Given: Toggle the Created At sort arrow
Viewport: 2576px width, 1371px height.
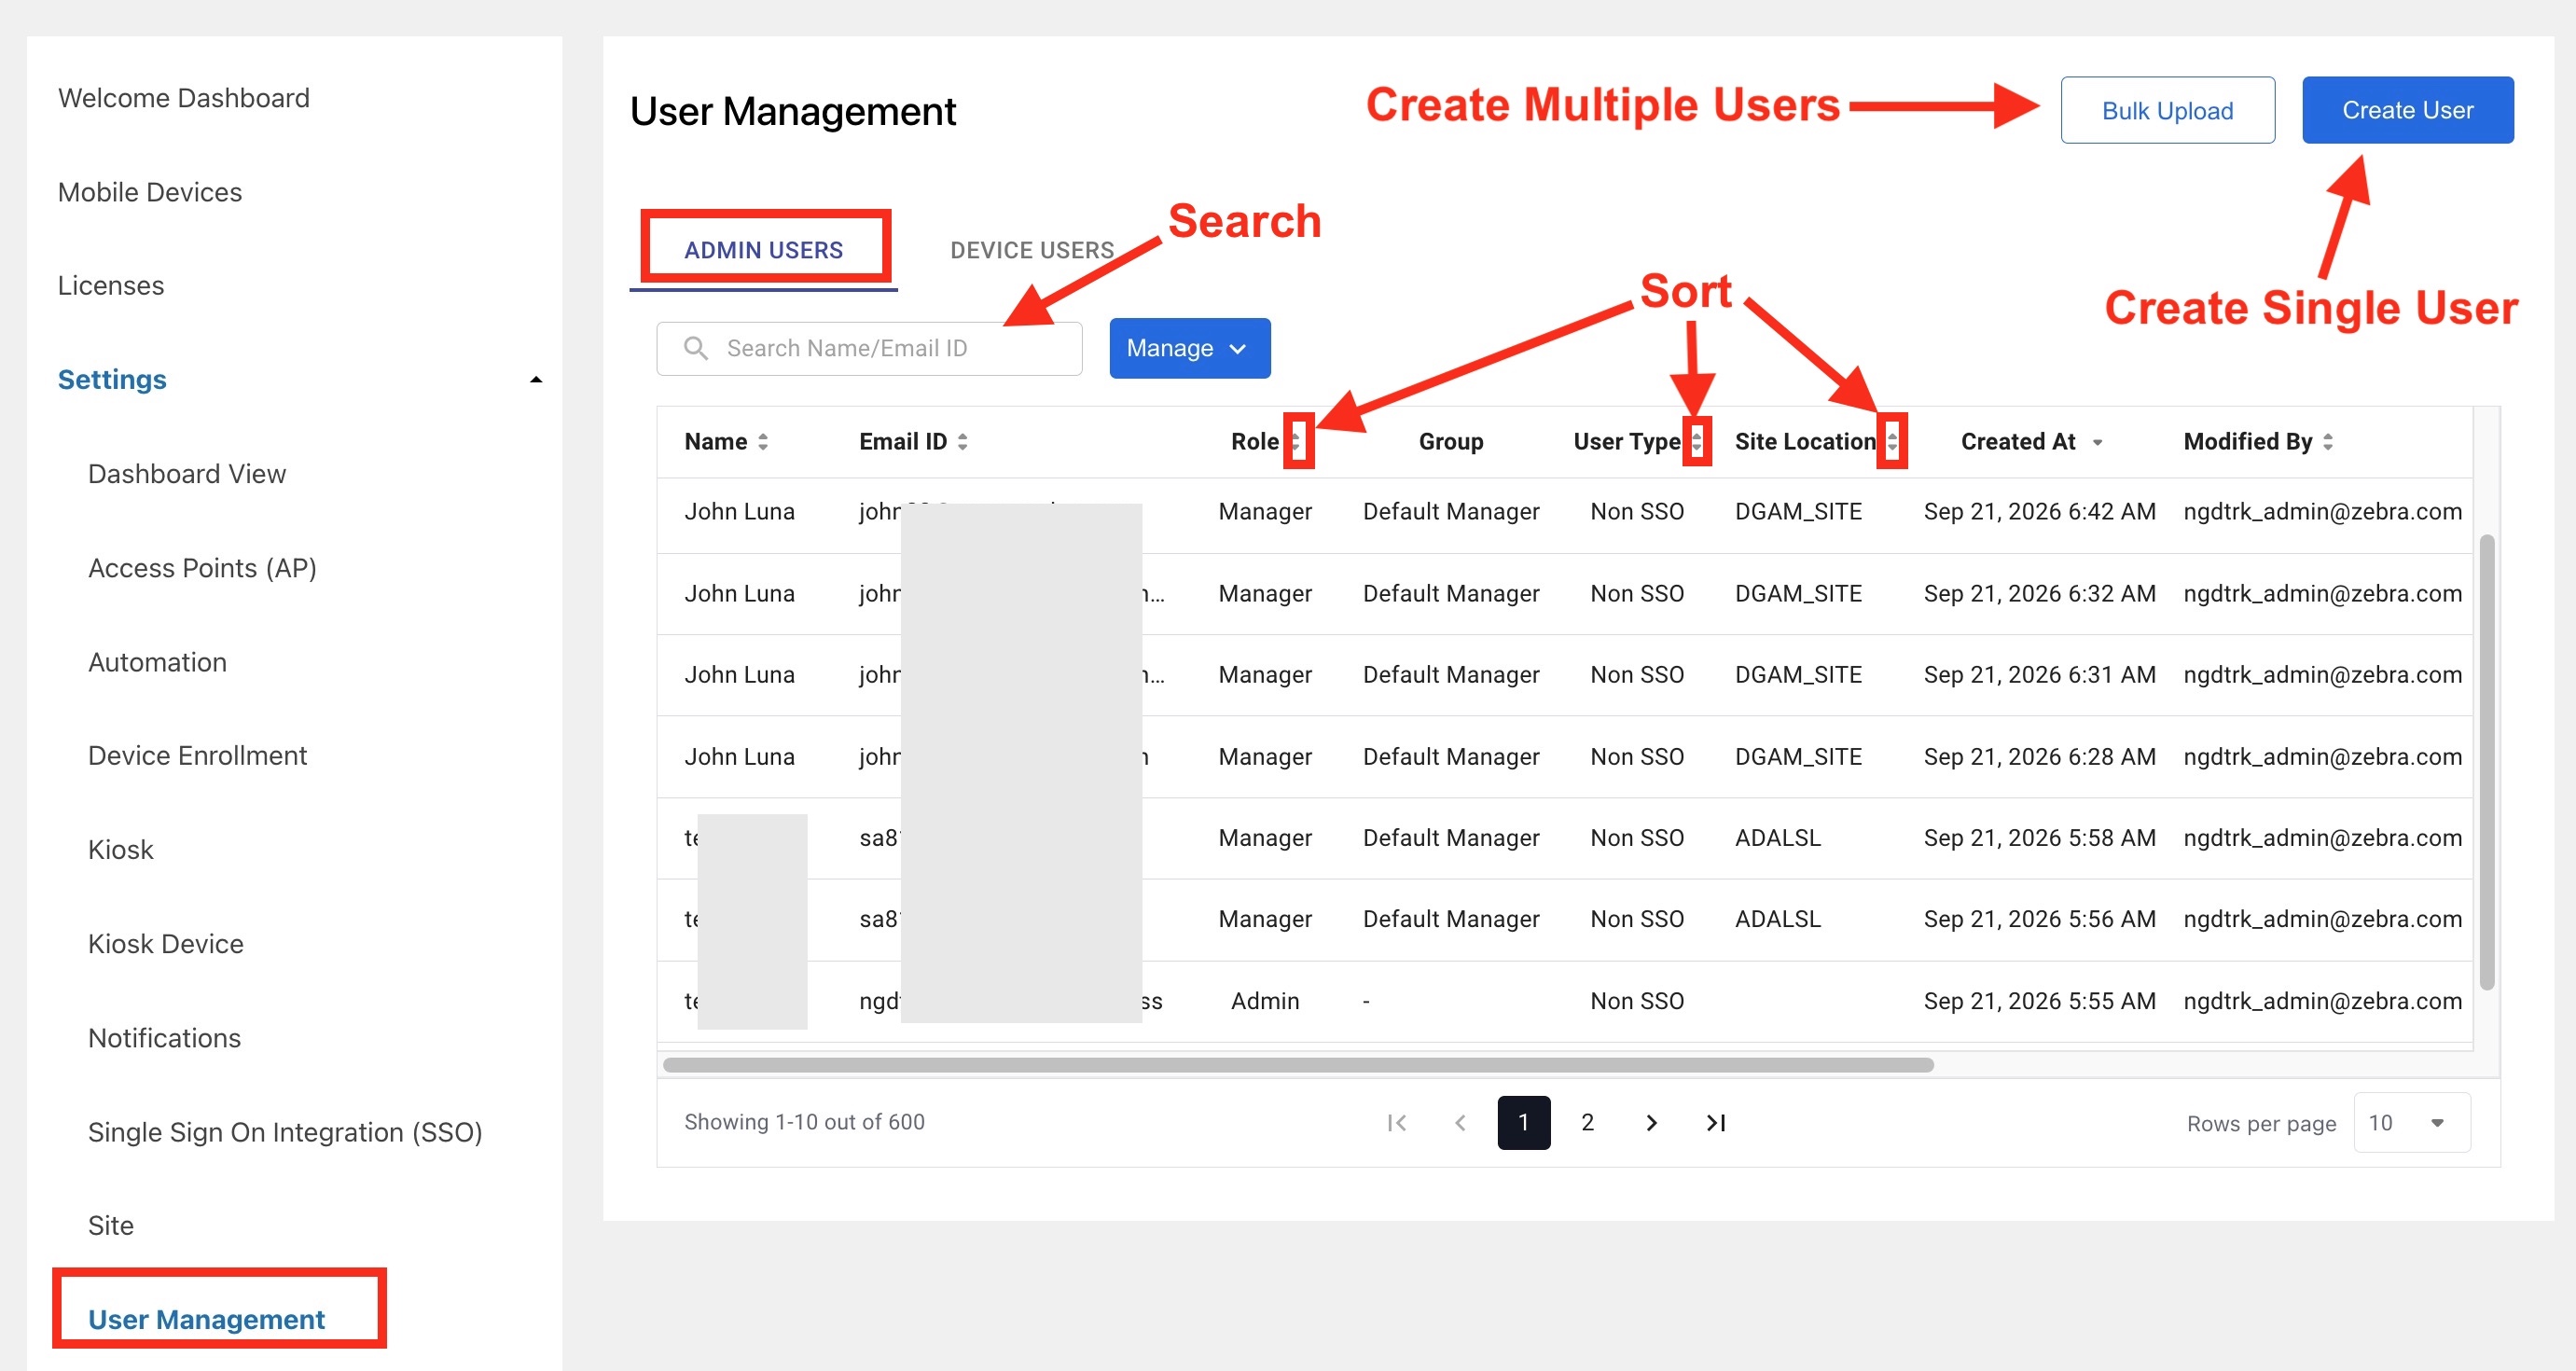Looking at the screenshot, I should click(2097, 443).
